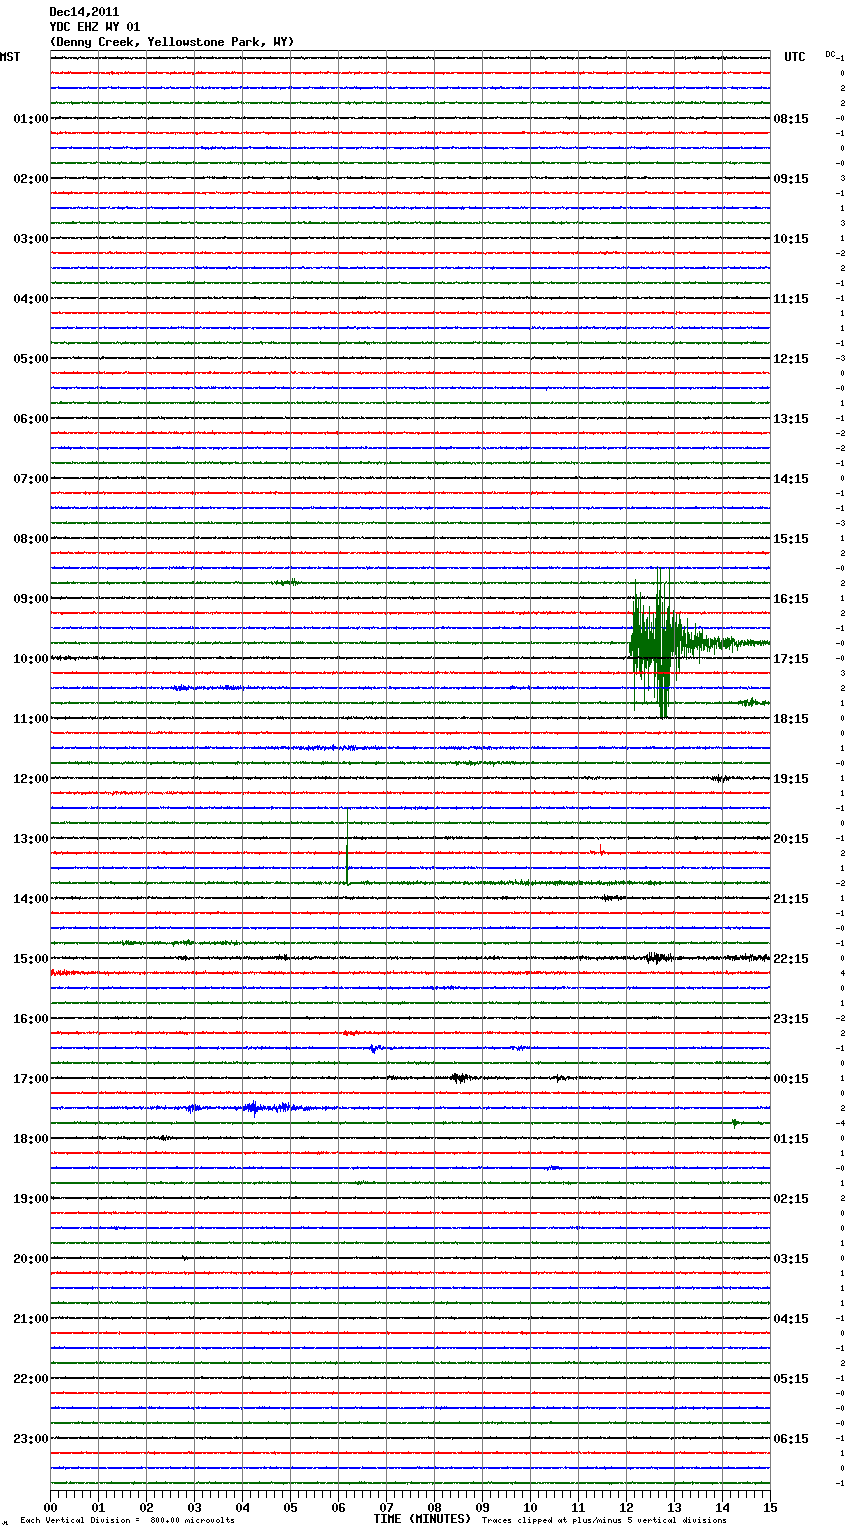Click the 01:15 UTC time label
Screen dimensions: 850x1534
pos(791,1139)
